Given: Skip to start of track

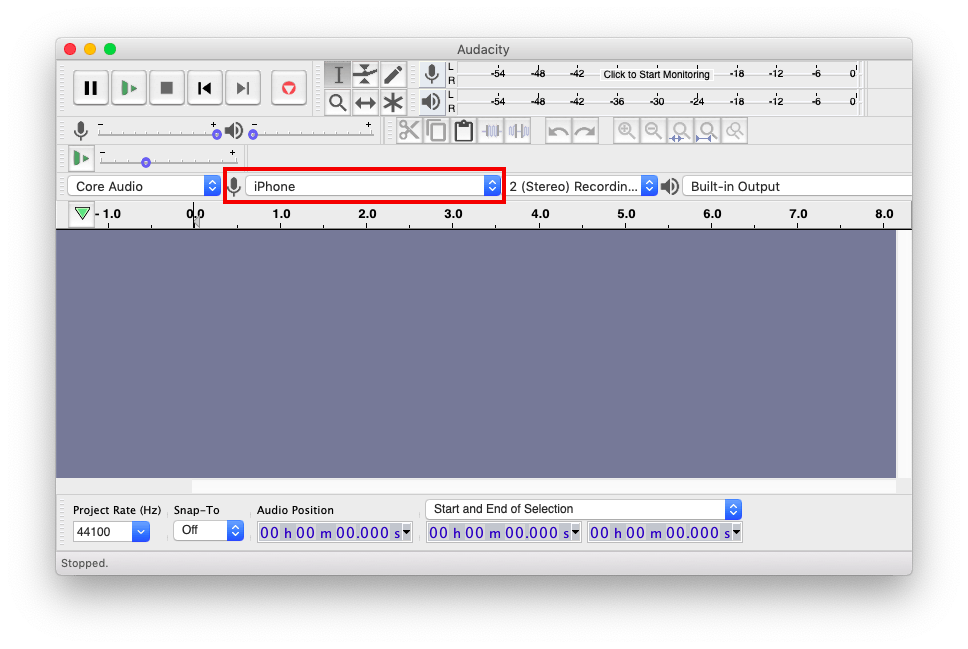Looking at the screenshot, I should (x=205, y=88).
